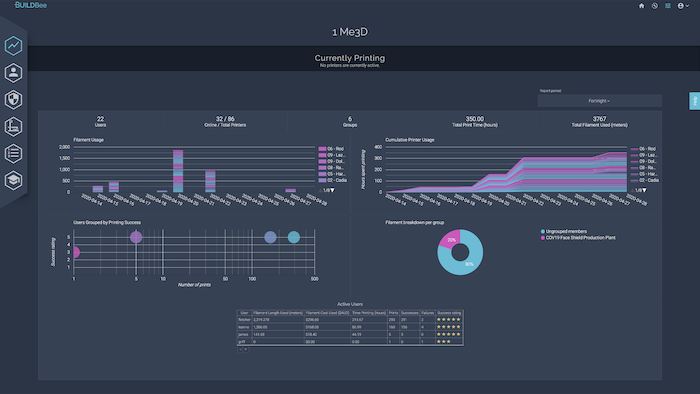The width and height of the screenshot is (700, 394).
Task: Toggle COVID19 Face Shield Production Plant legend entry
Action: point(578,237)
